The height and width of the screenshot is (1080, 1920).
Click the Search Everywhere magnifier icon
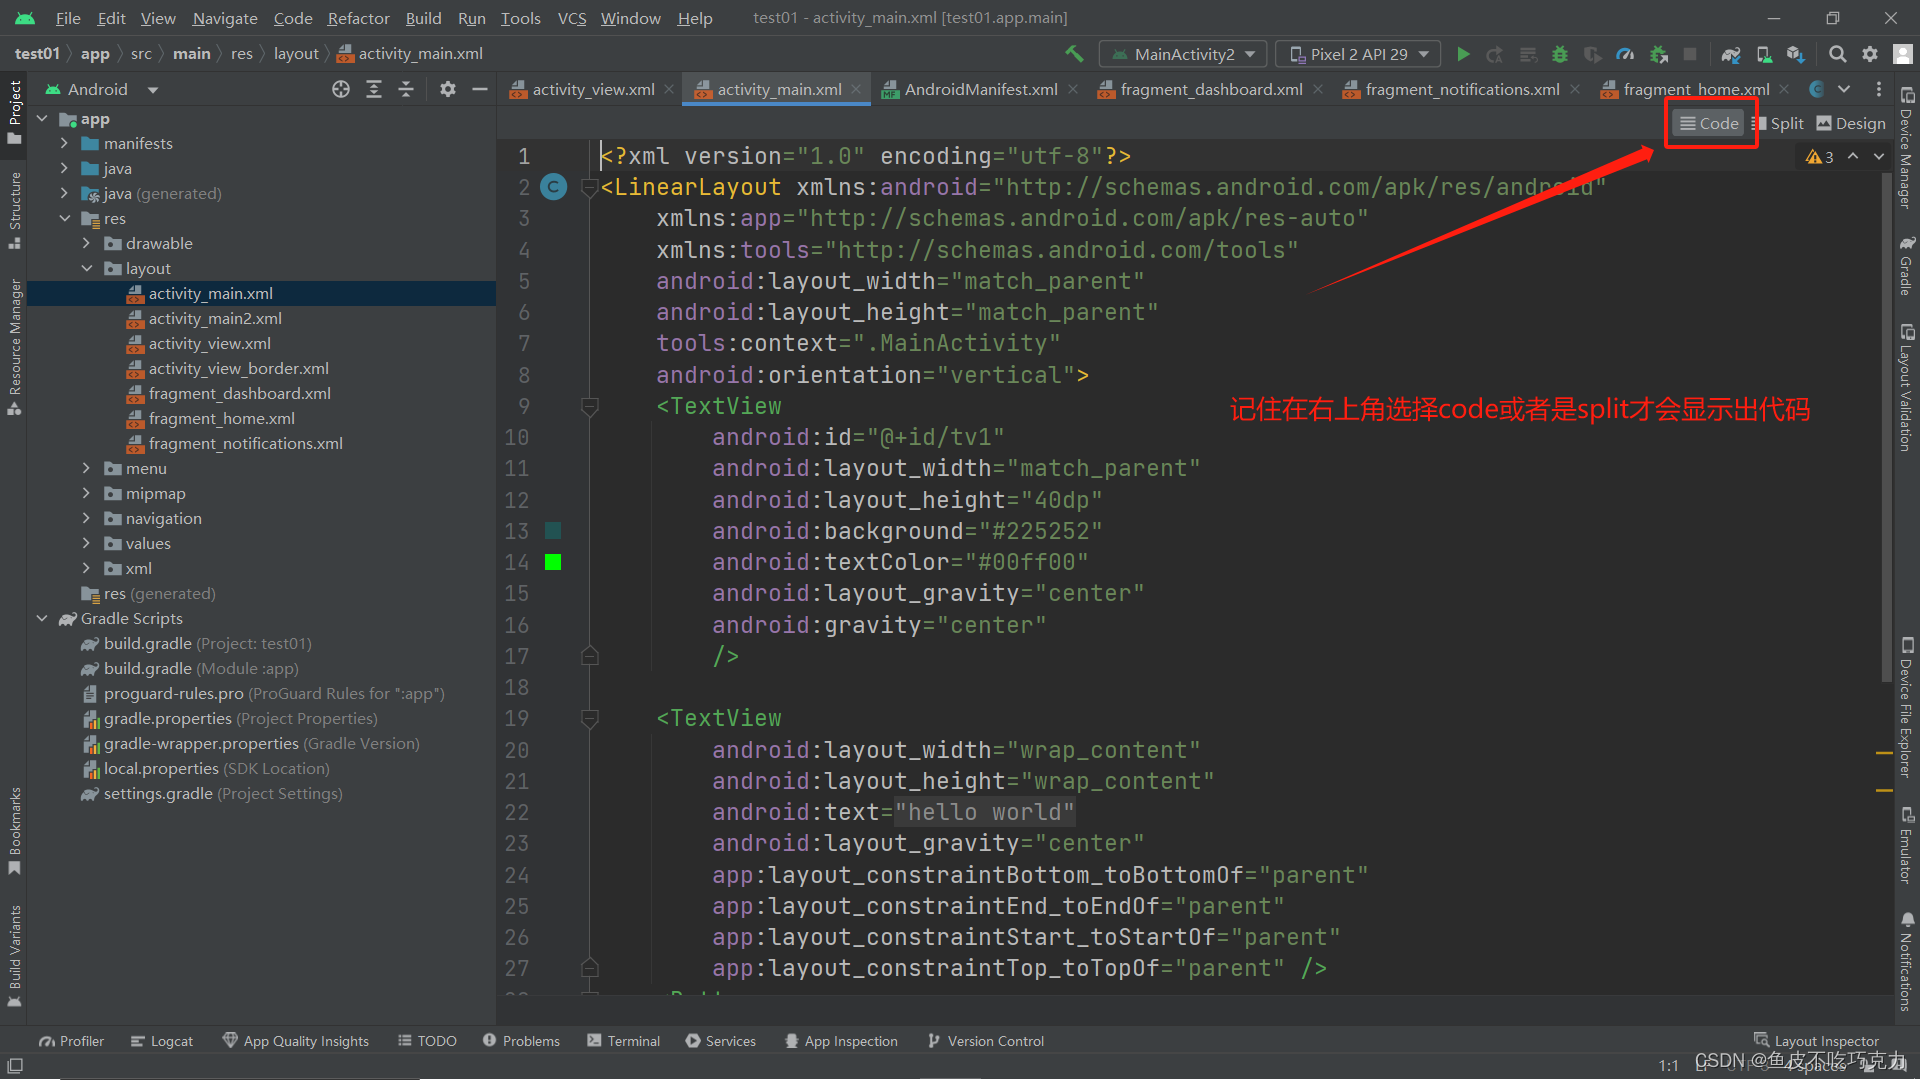1837,54
